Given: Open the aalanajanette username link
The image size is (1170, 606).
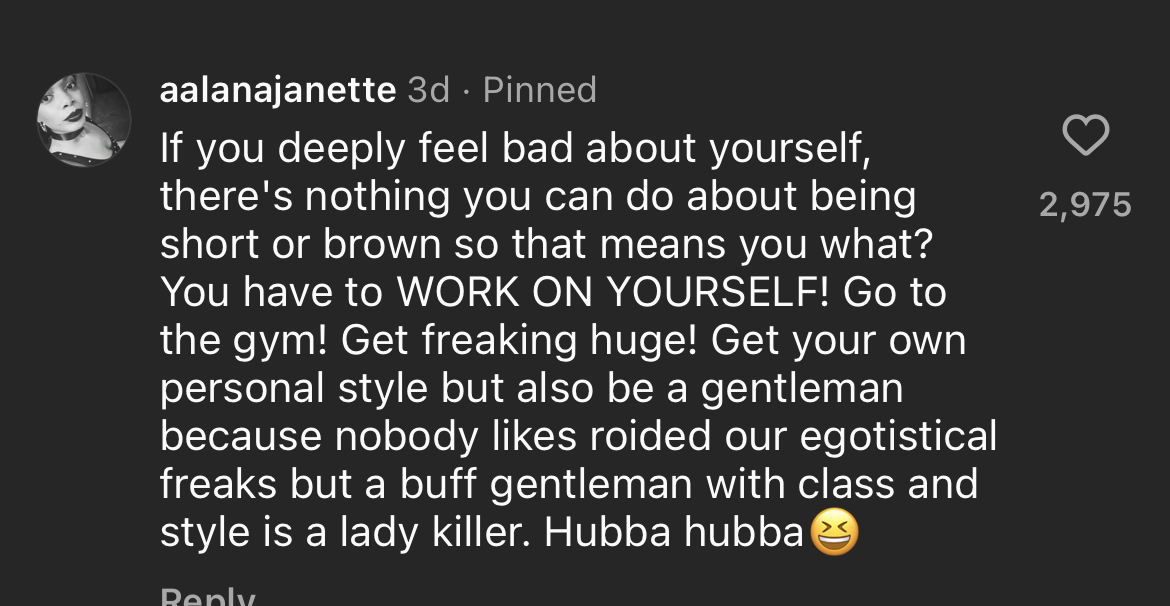Looking at the screenshot, I should [x=278, y=90].
